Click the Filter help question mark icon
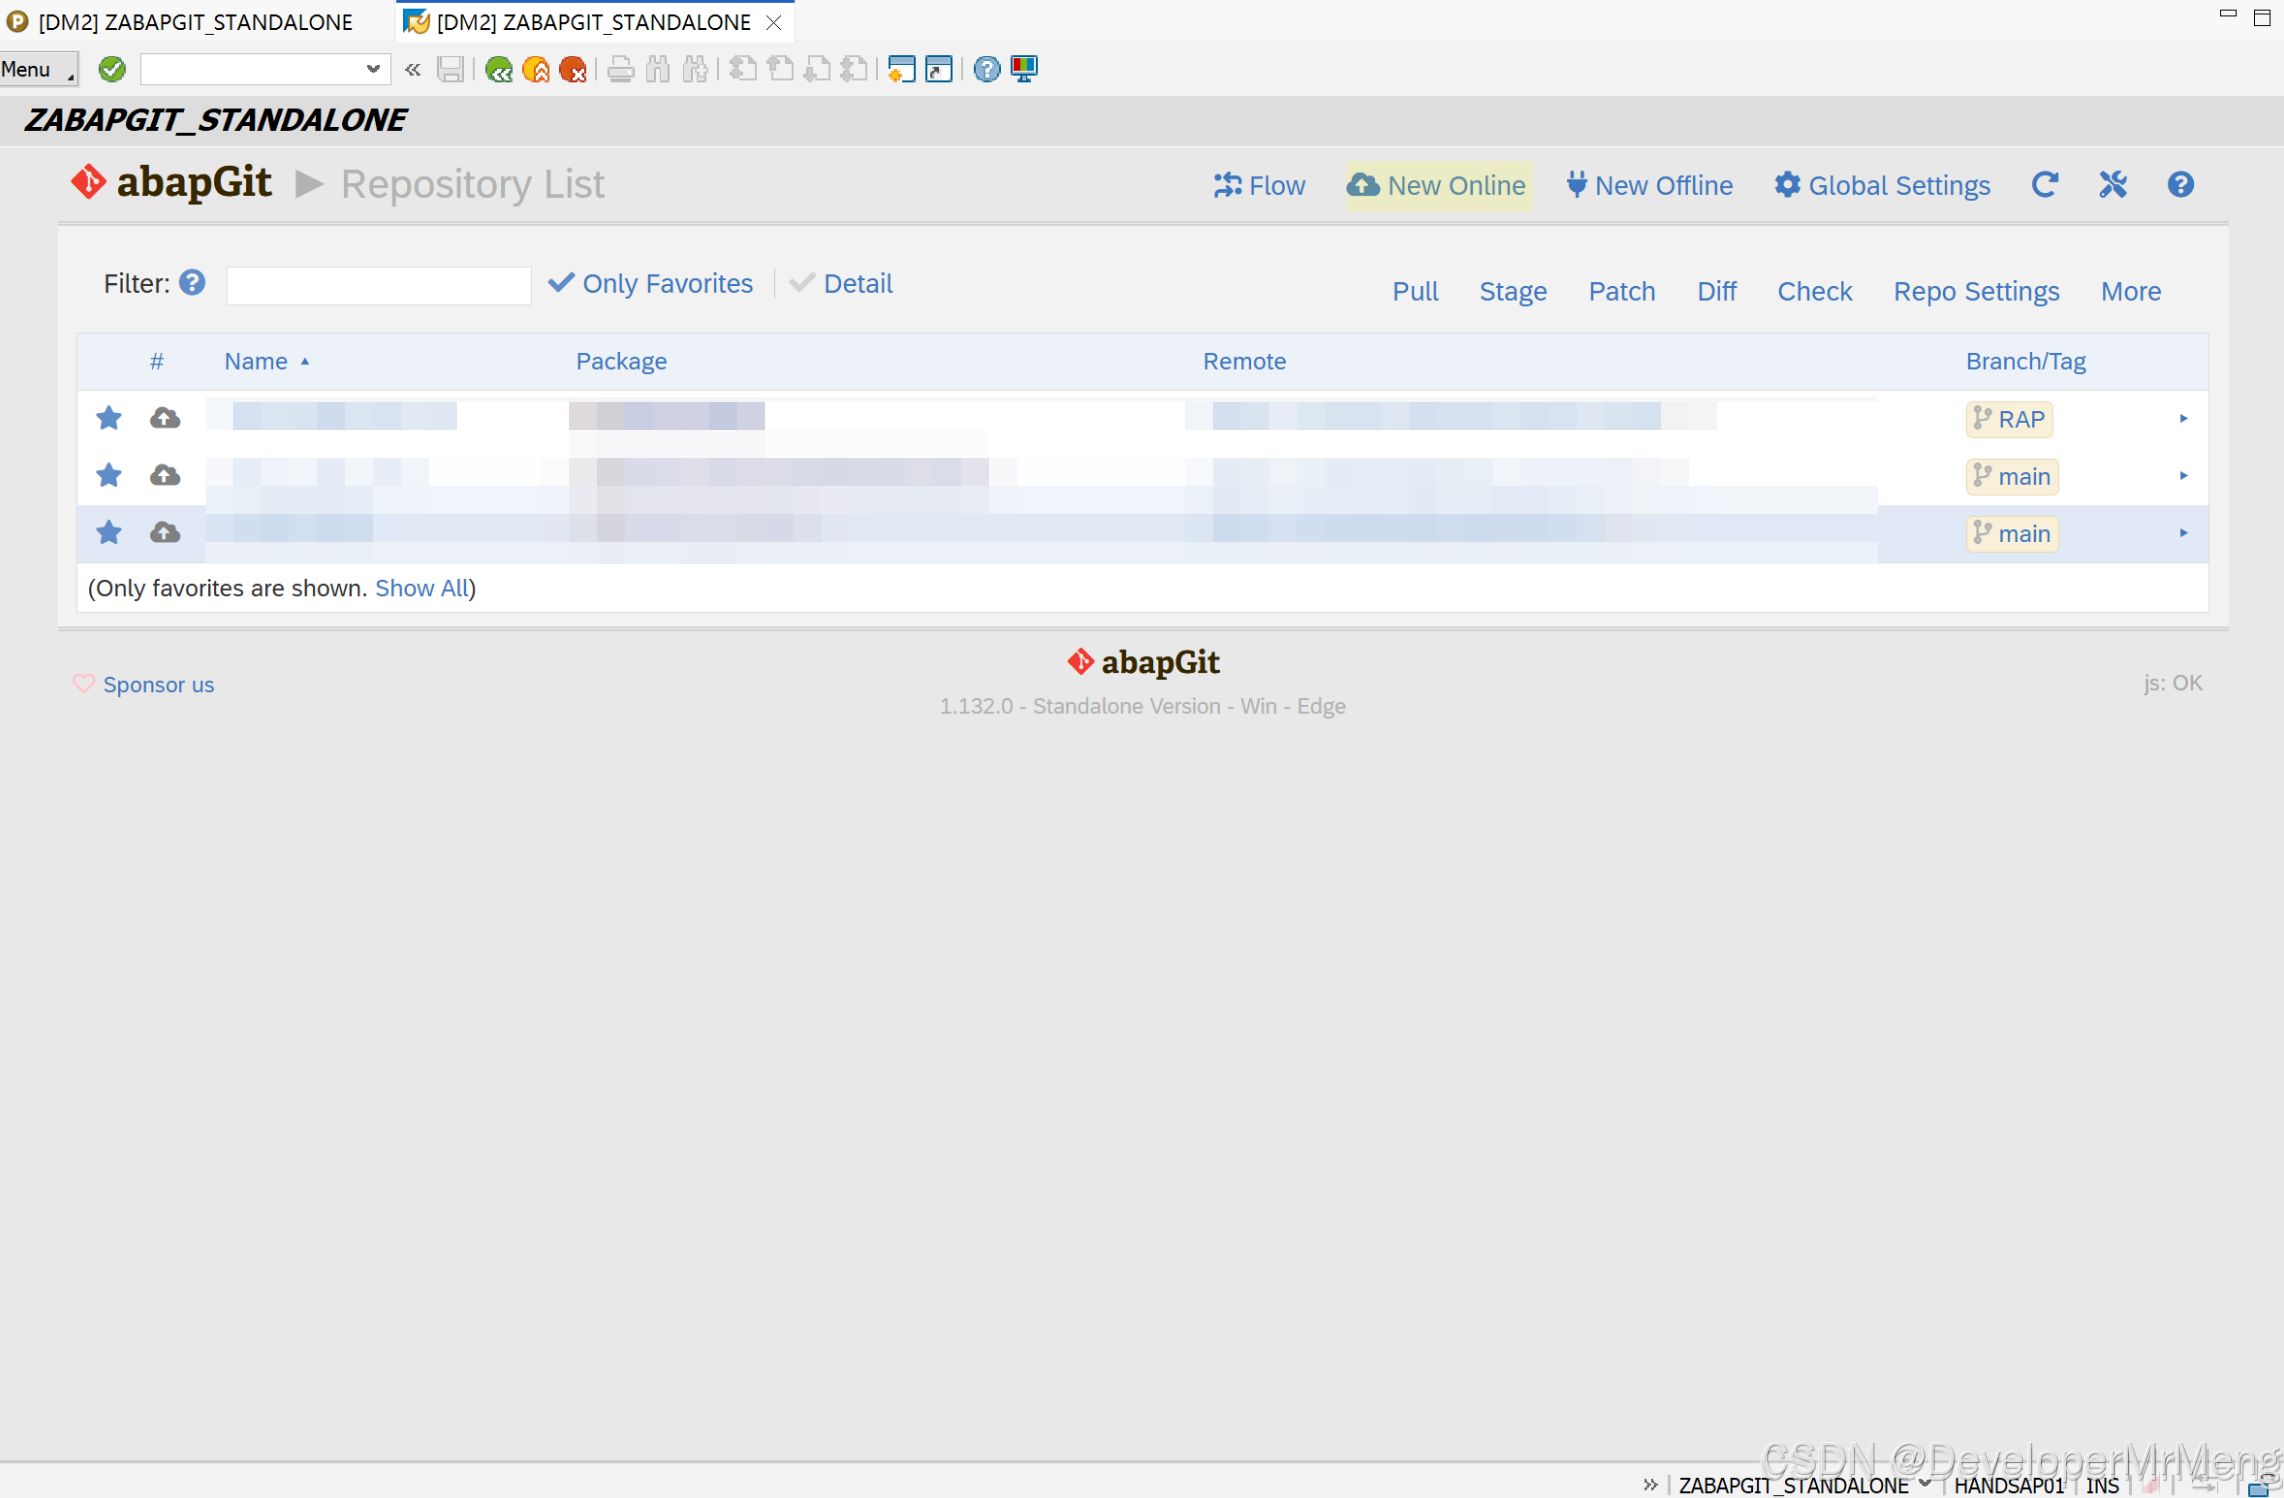This screenshot has width=2284, height=1498. pyautogui.click(x=192, y=283)
